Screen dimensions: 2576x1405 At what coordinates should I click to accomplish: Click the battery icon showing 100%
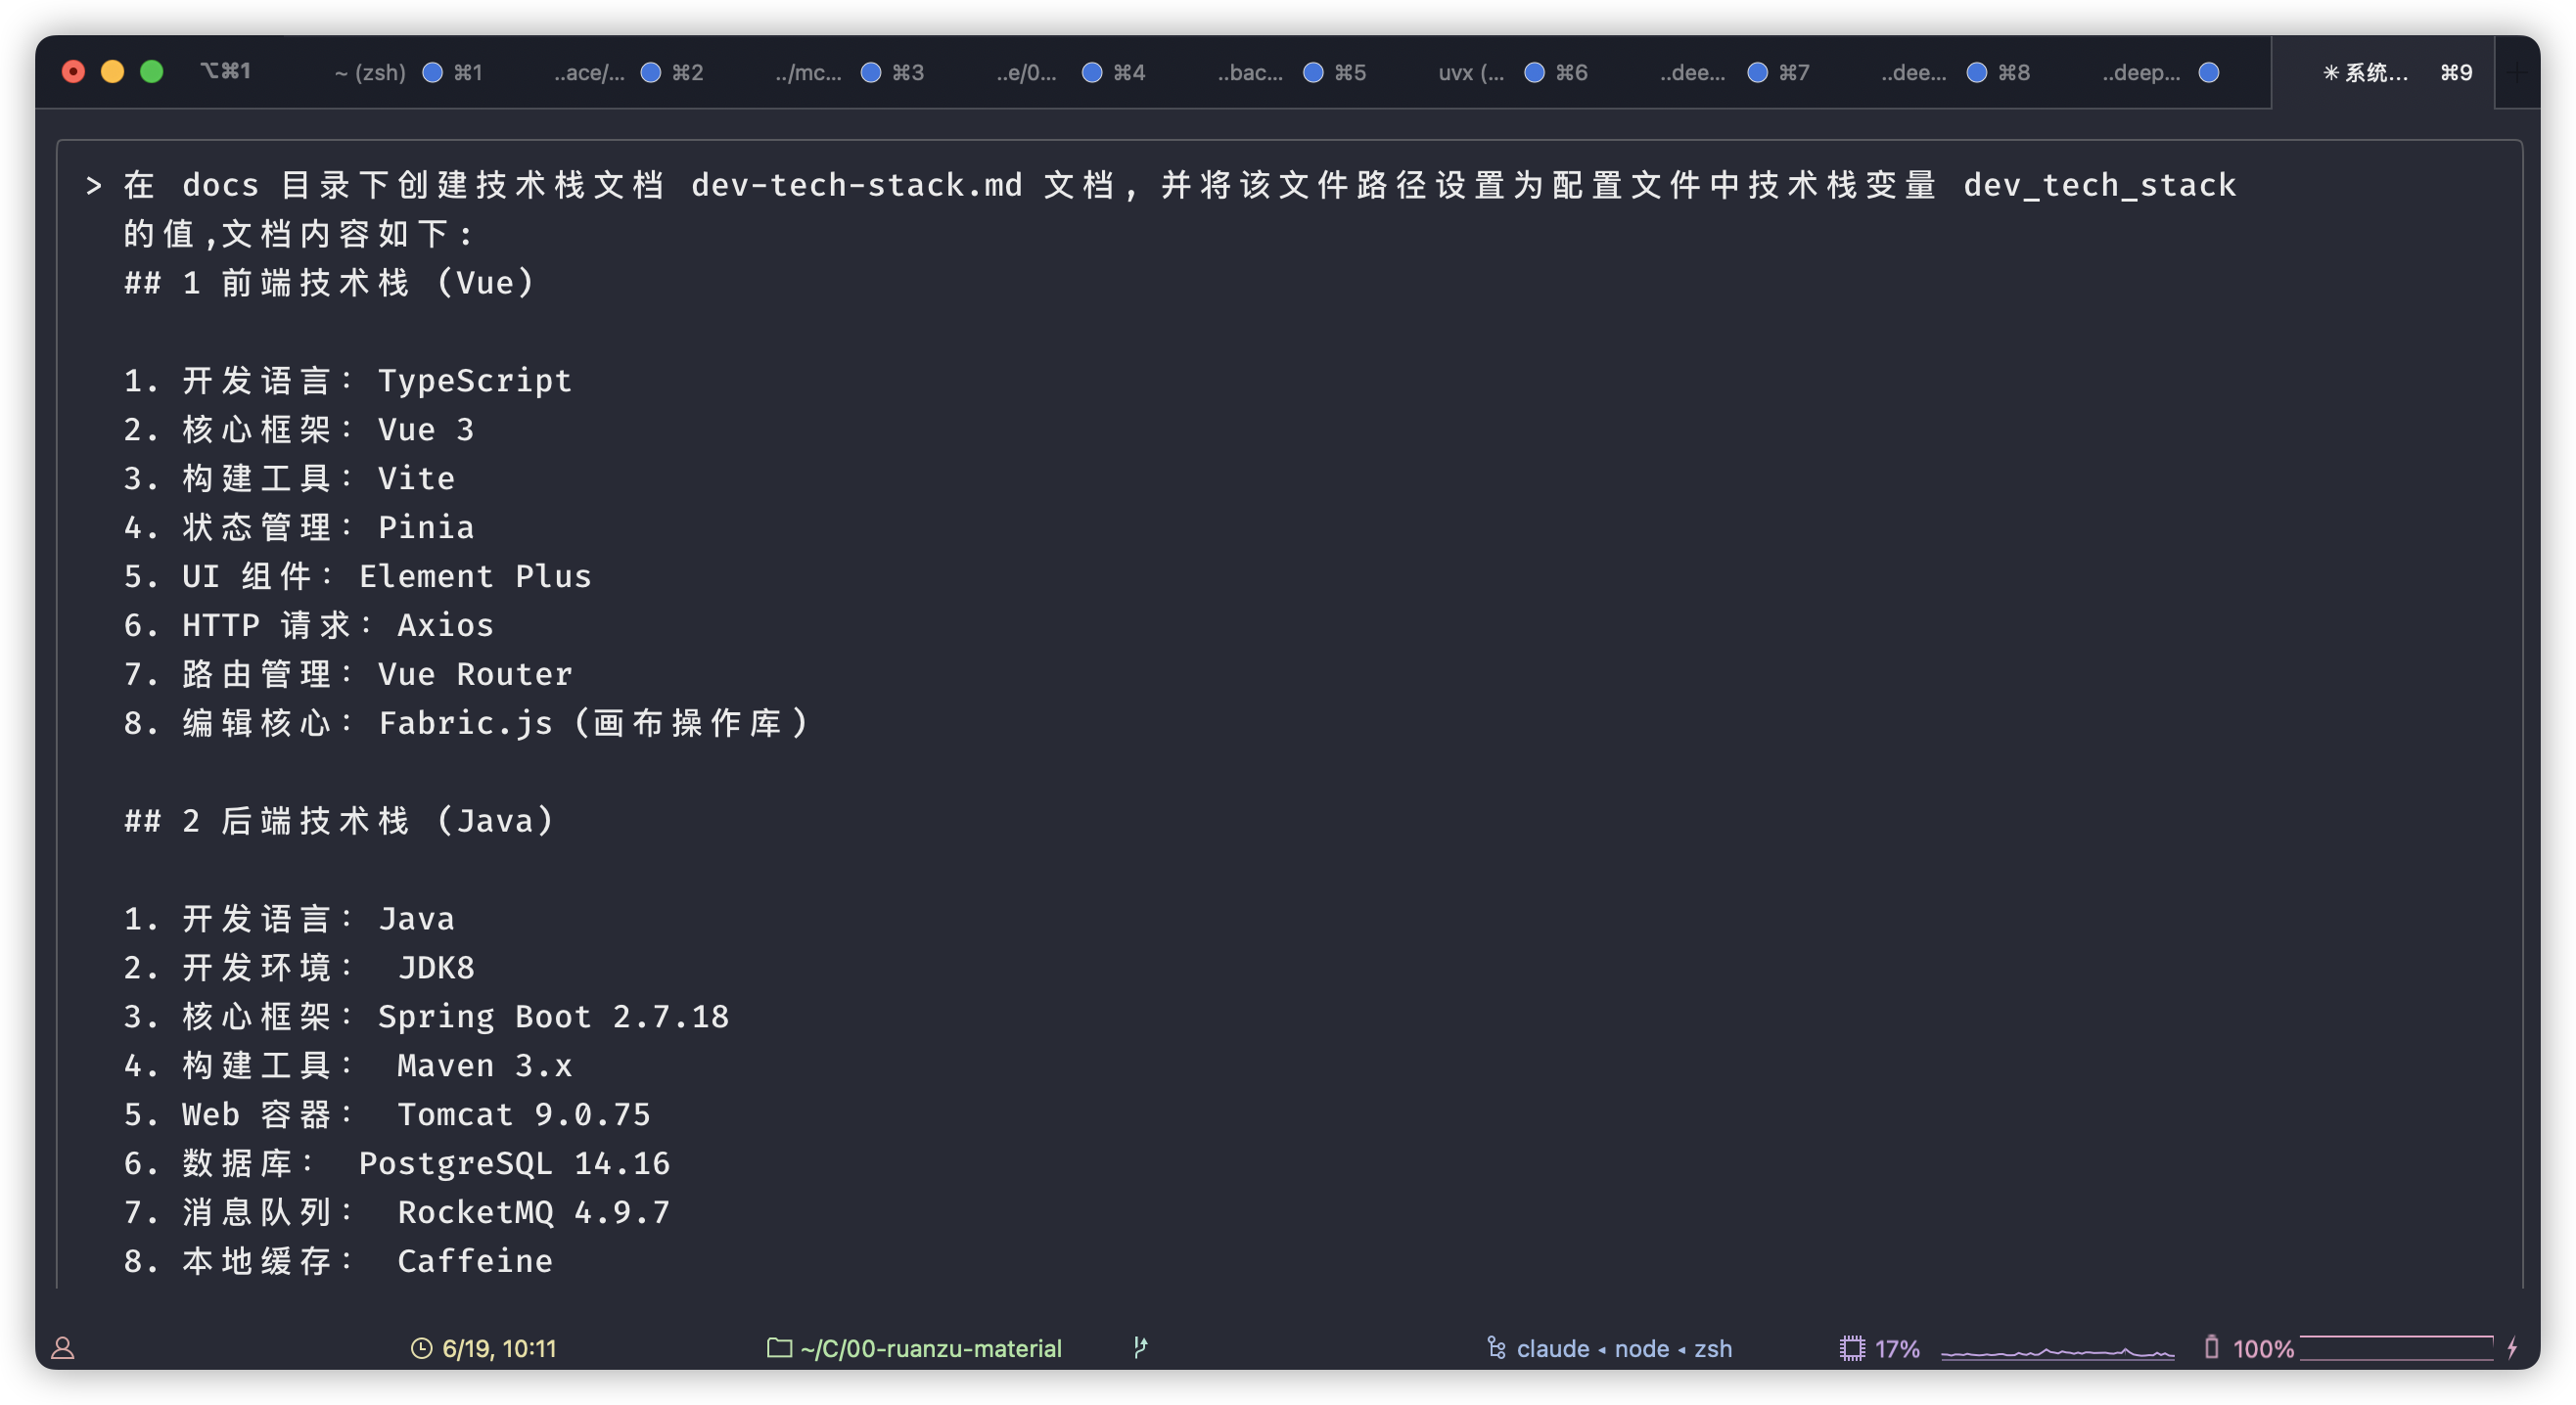(2211, 1347)
